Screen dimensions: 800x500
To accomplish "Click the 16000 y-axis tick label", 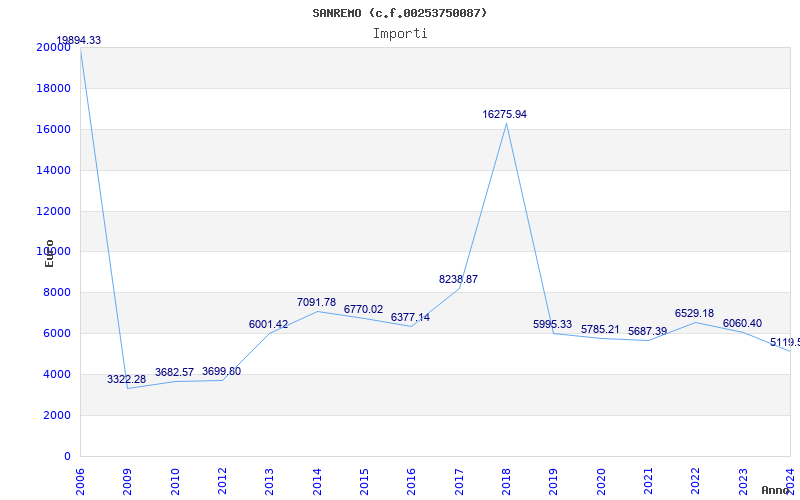I will [x=54, y=129].
